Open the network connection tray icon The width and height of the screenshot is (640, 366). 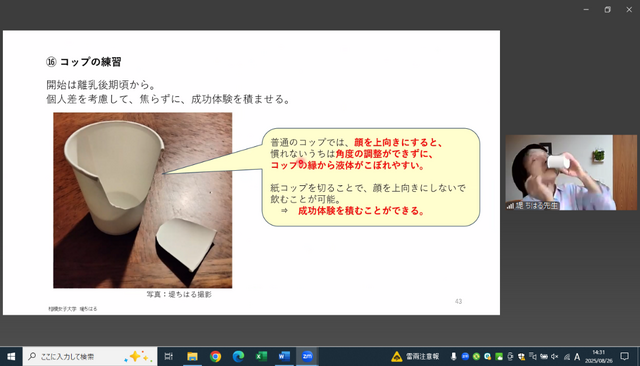[x=567, y=357]
